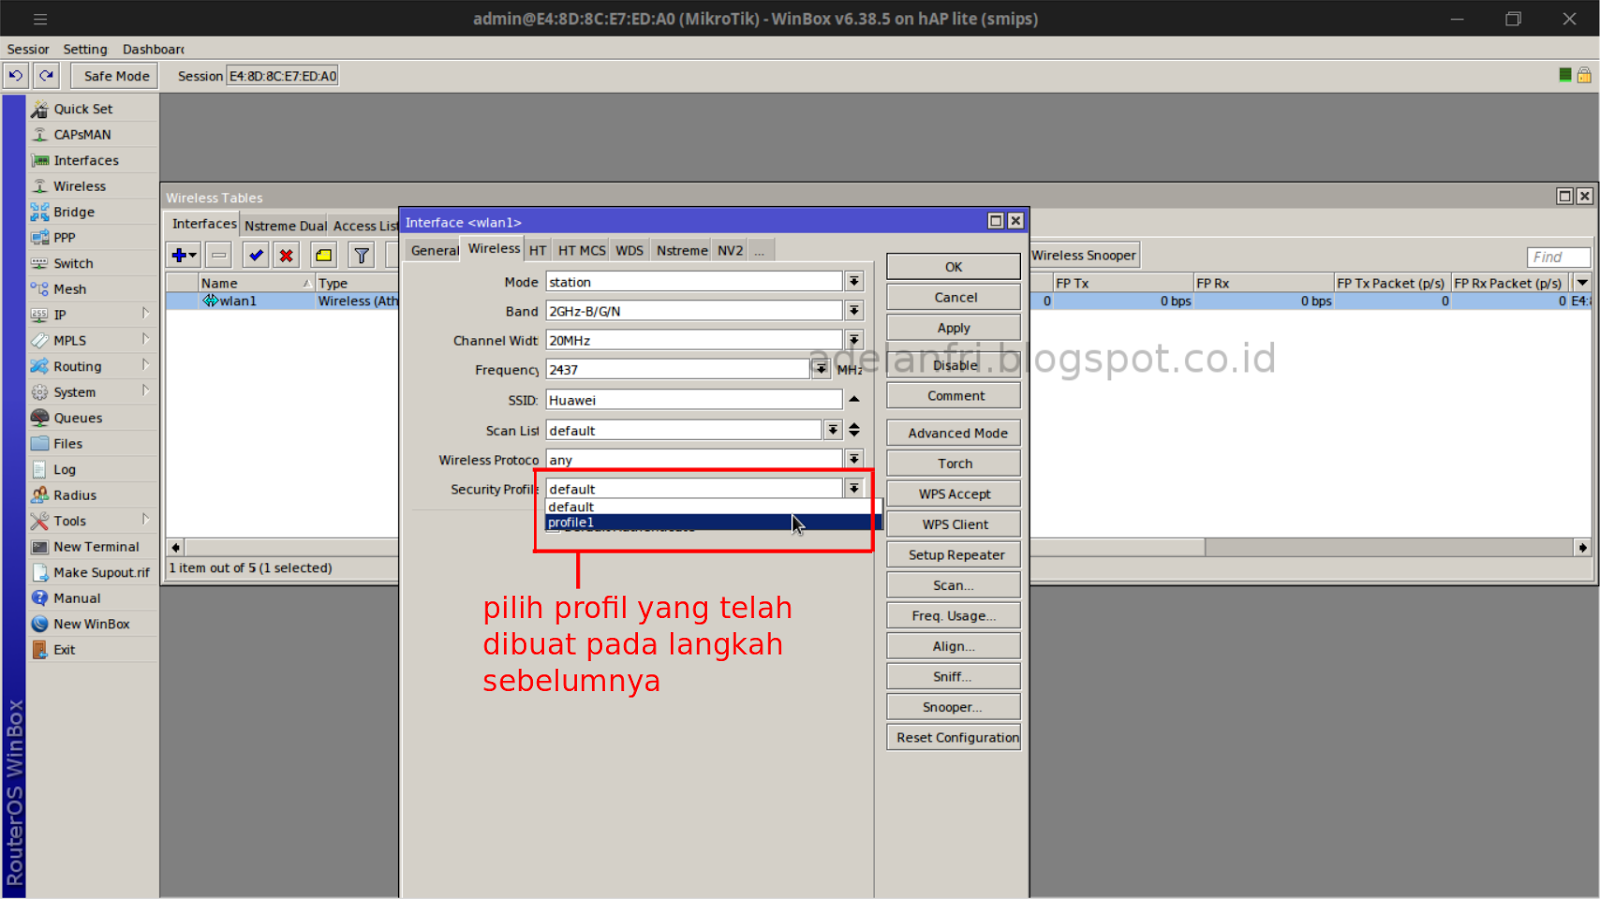Click Exit in the sidebar
1600x899 pixels.
pos(64,650)
